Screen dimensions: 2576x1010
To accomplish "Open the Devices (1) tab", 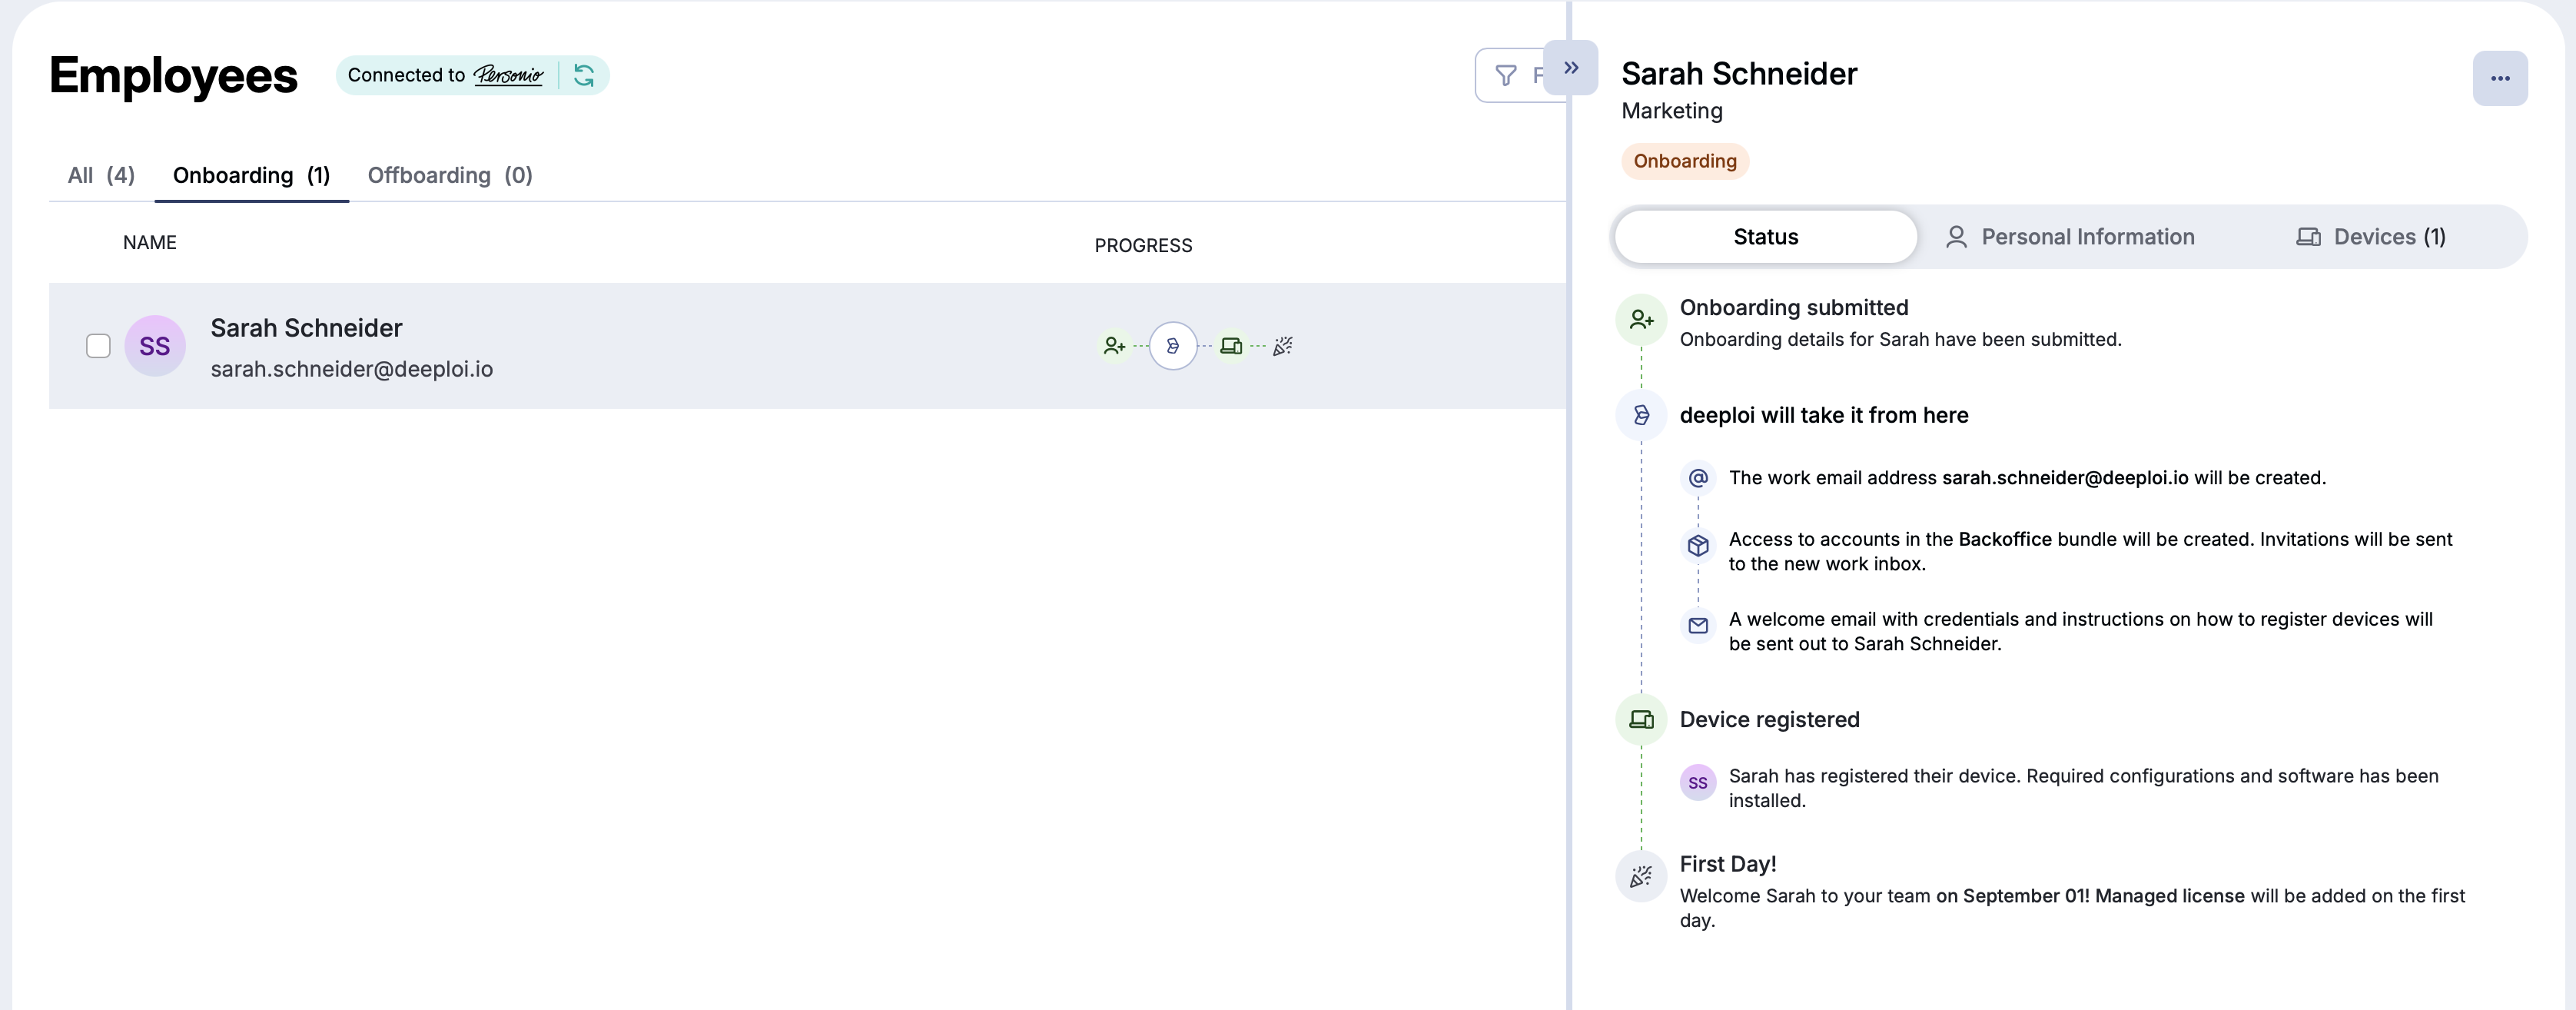I will pyautogui.click(x=2371, y=237).
